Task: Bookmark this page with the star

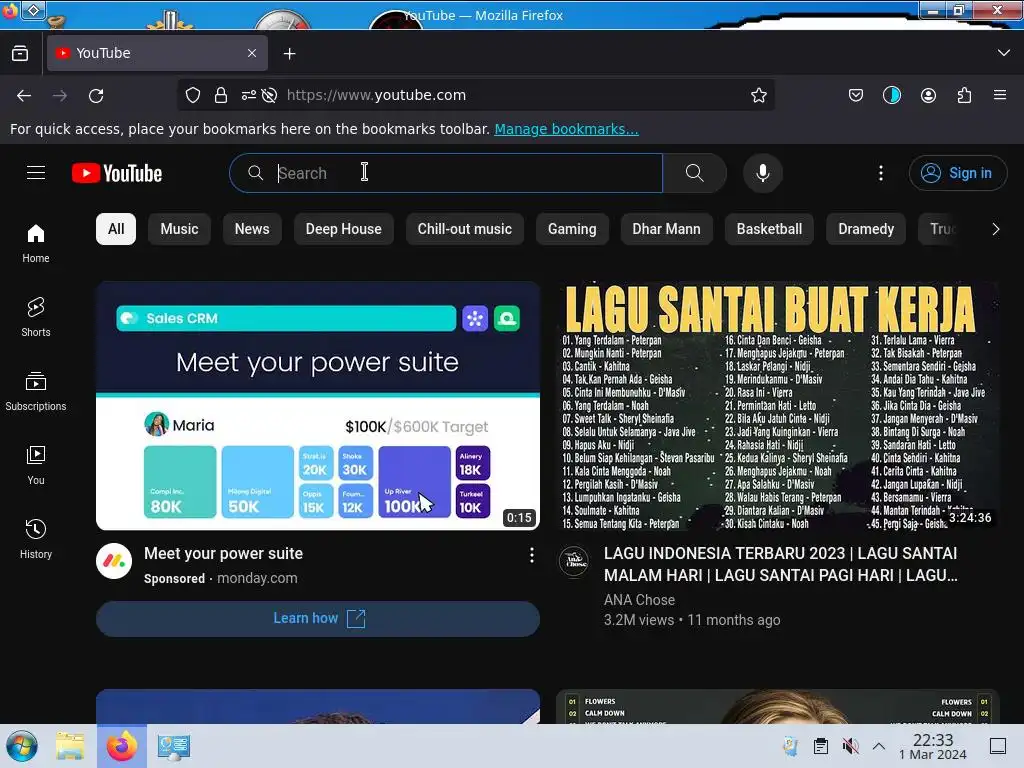Action: click(x=758, y=95)
